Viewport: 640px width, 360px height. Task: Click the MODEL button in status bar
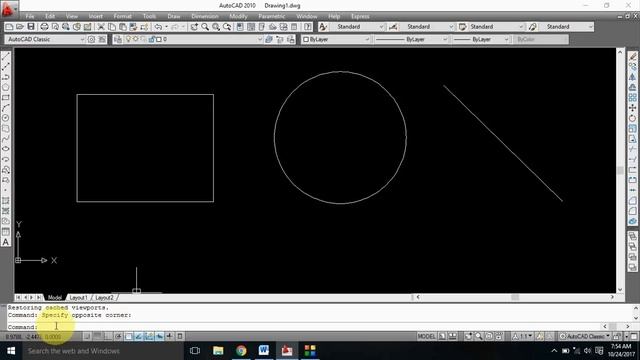(426, 336)
